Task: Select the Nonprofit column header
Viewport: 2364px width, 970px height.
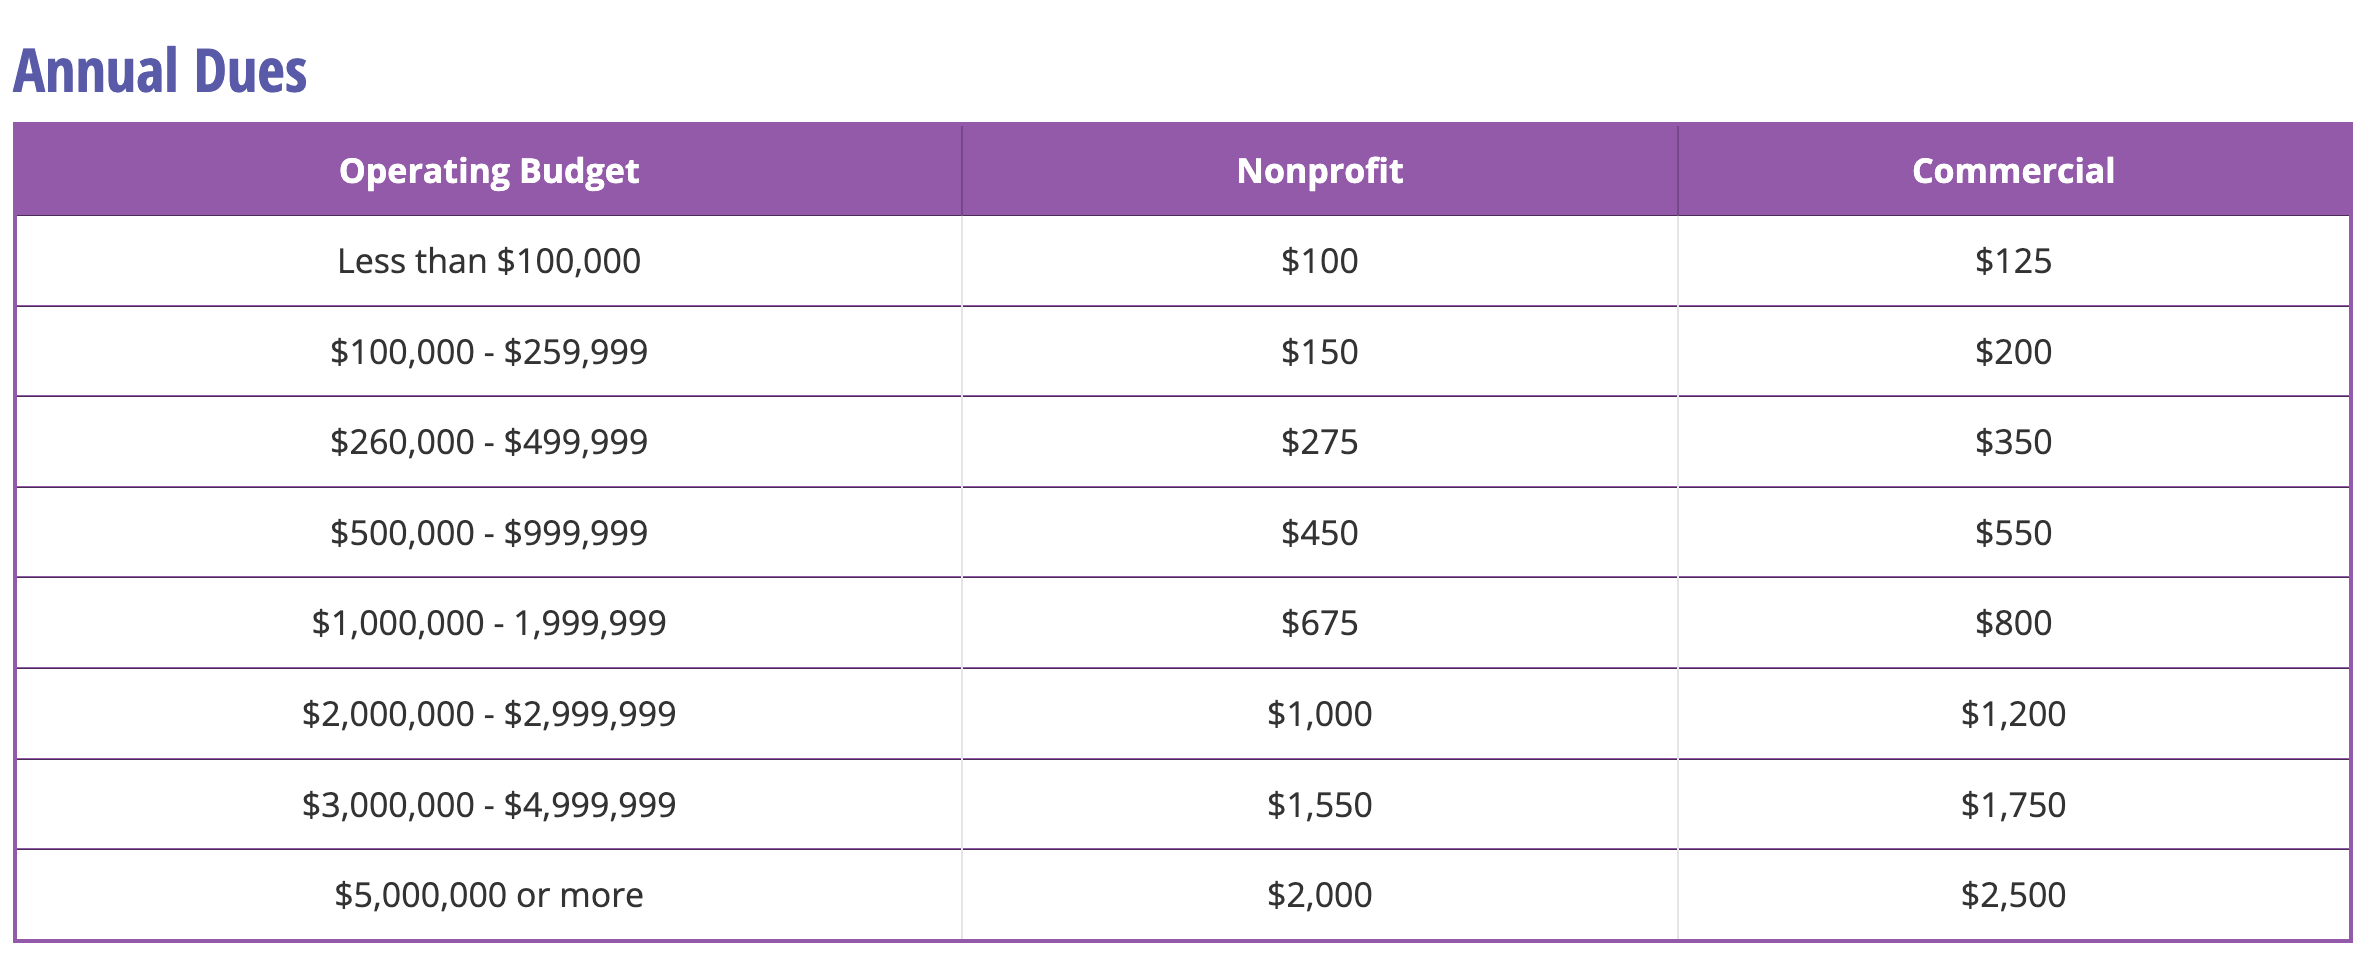Action: click(1319, 171)
